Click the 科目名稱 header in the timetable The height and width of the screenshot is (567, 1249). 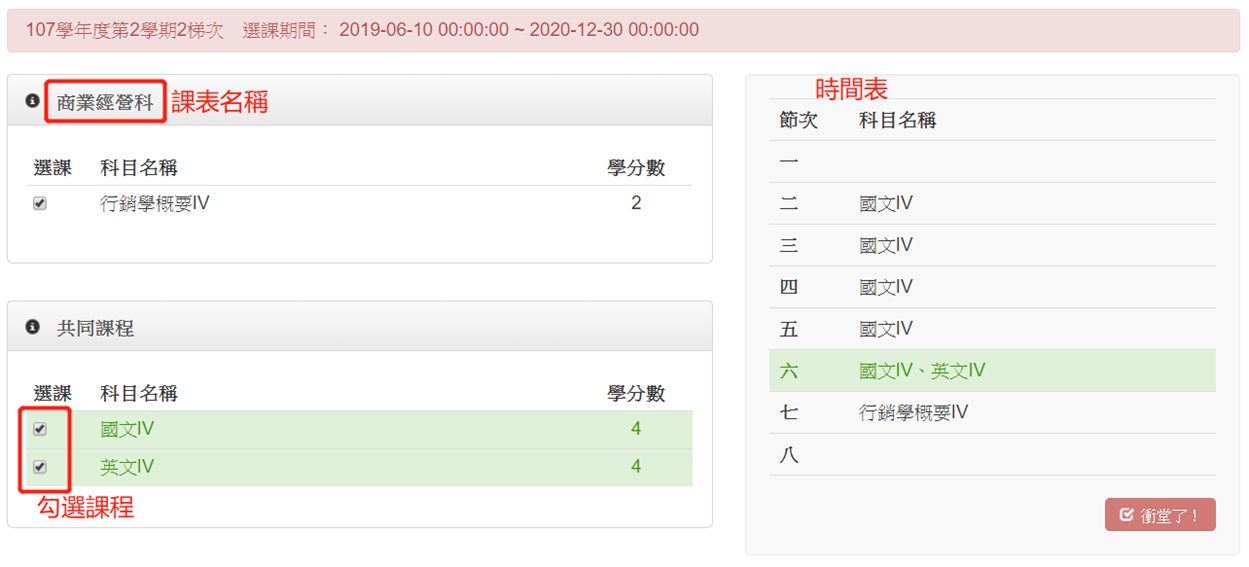click(897, 120)
